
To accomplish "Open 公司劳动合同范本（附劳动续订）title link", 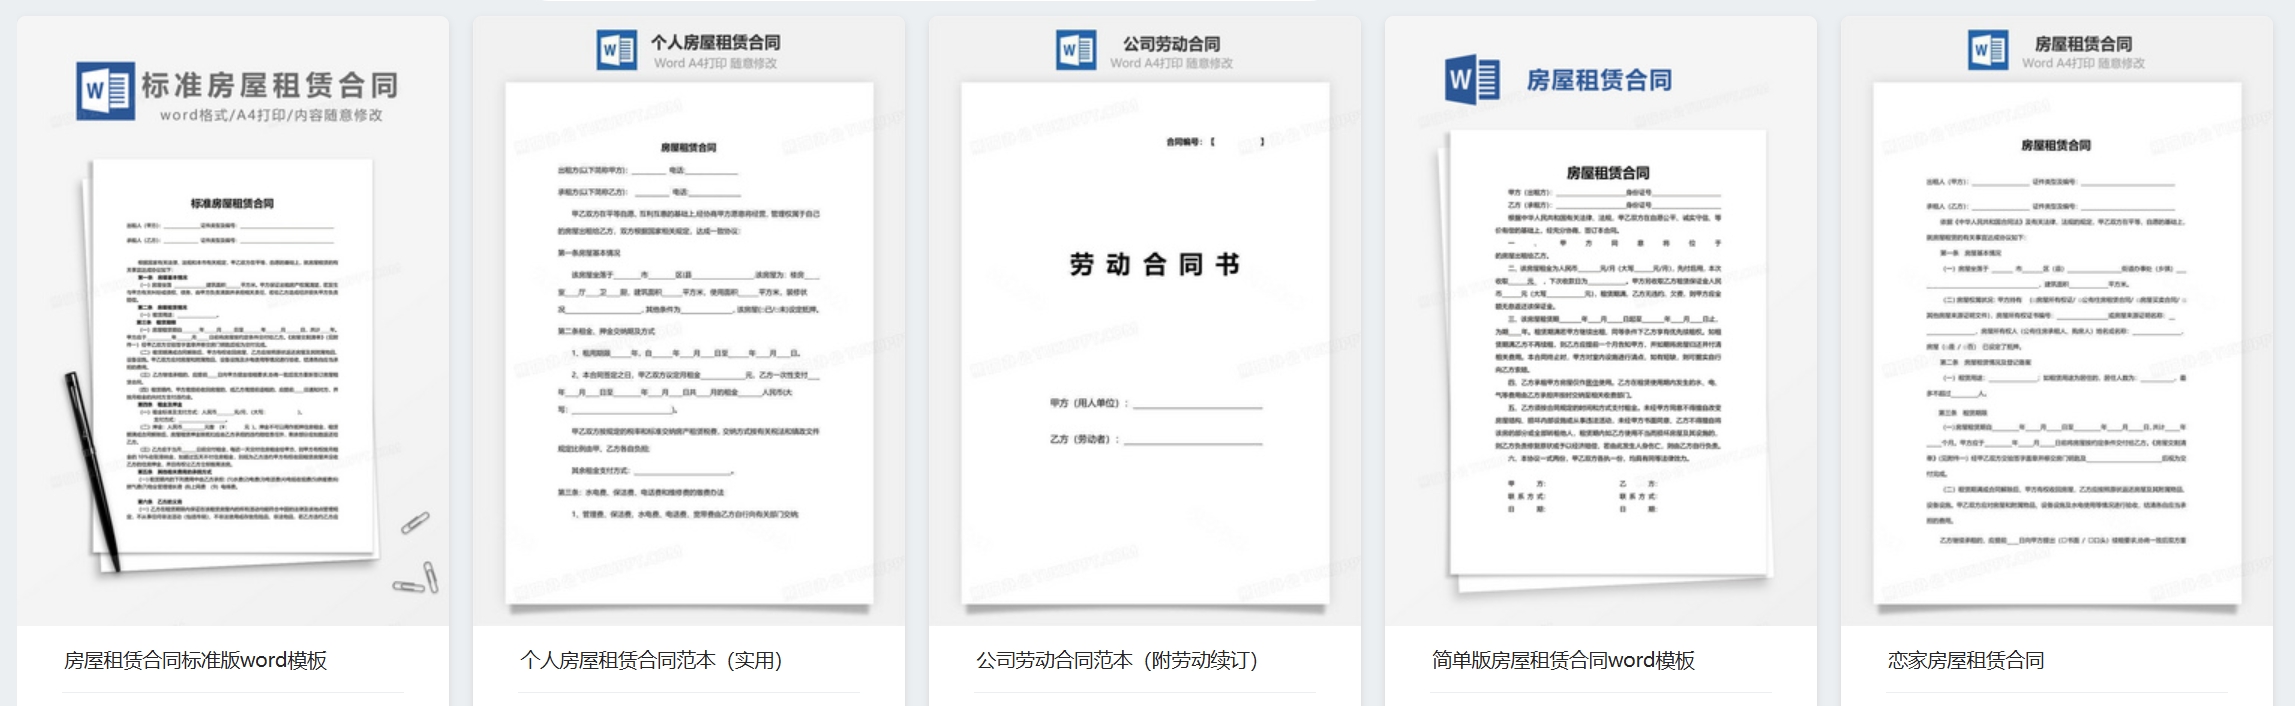I will click(x=1117, y=661).
